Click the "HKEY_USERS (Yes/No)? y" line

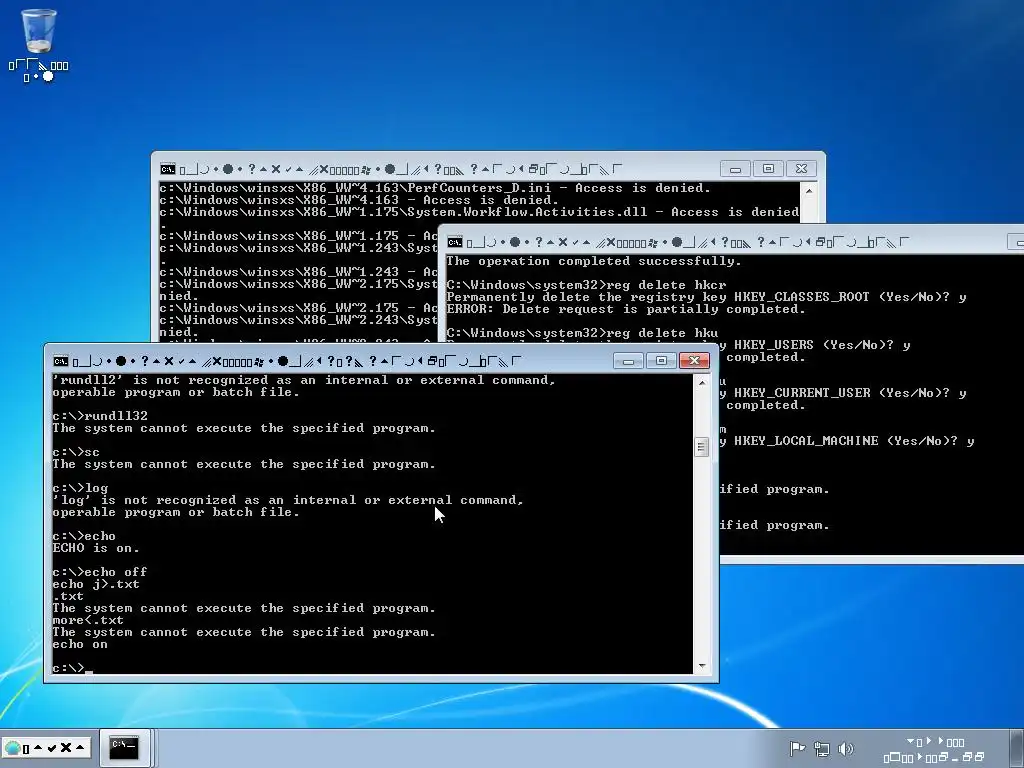pyautogui.click(x=822, y=345)
